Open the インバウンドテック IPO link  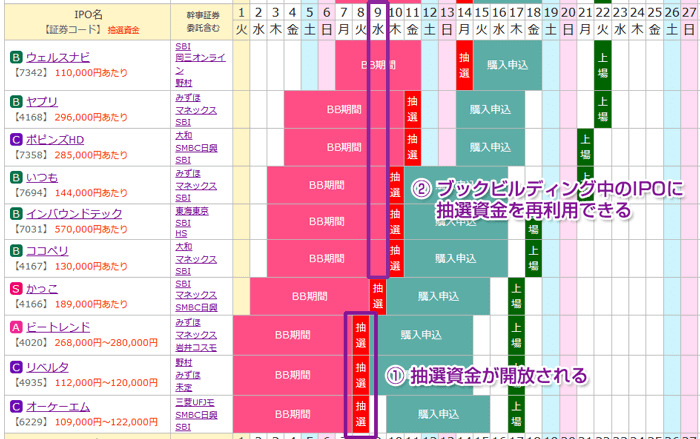click(x=74, y=214)
